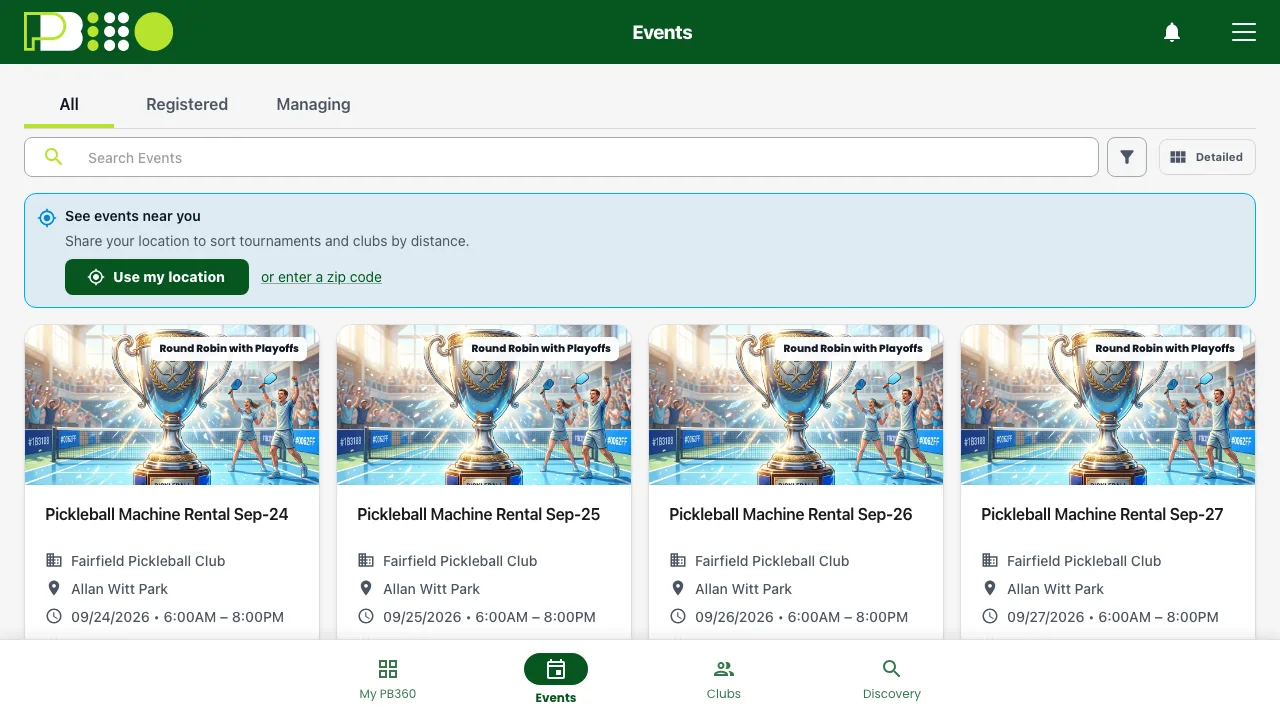Click Use my location button
This screenshot has width=1280, height=720.
tap(157, 277)
